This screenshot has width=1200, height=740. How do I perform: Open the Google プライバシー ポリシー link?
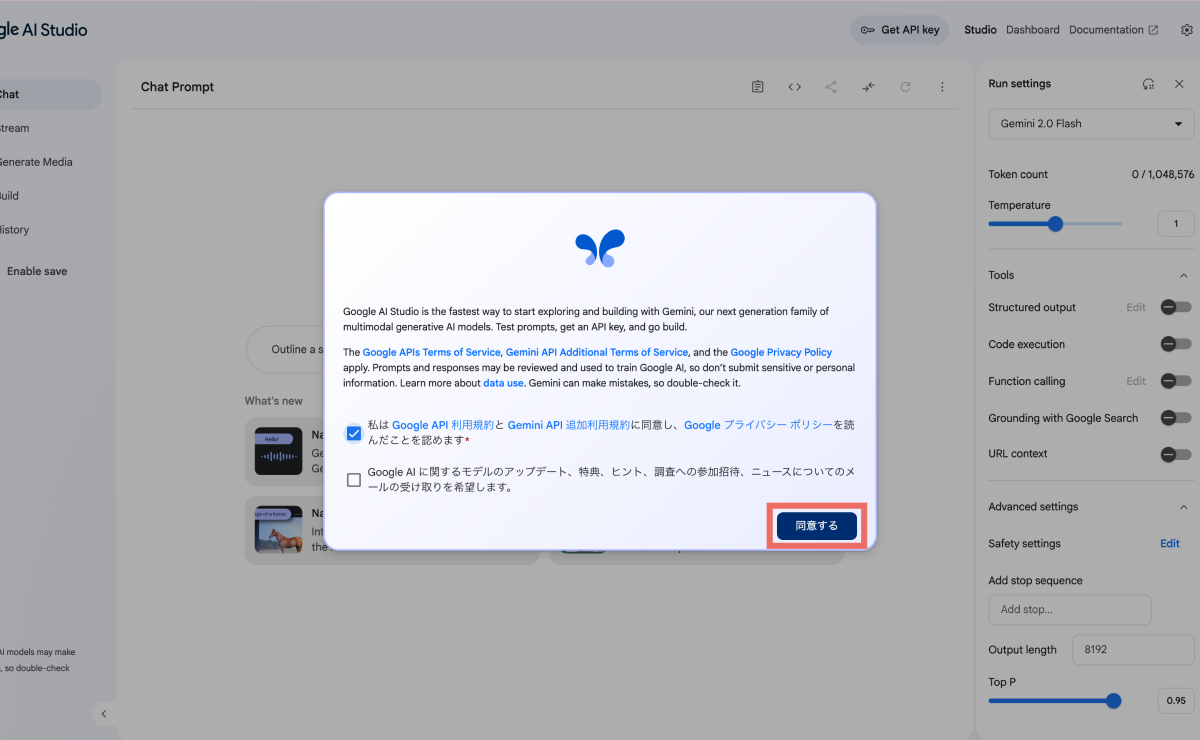(758, 425)
